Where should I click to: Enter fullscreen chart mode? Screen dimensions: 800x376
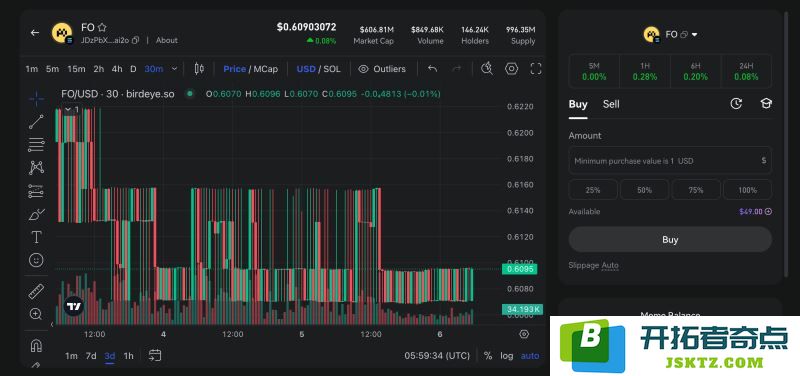click(x=536, y=69)
